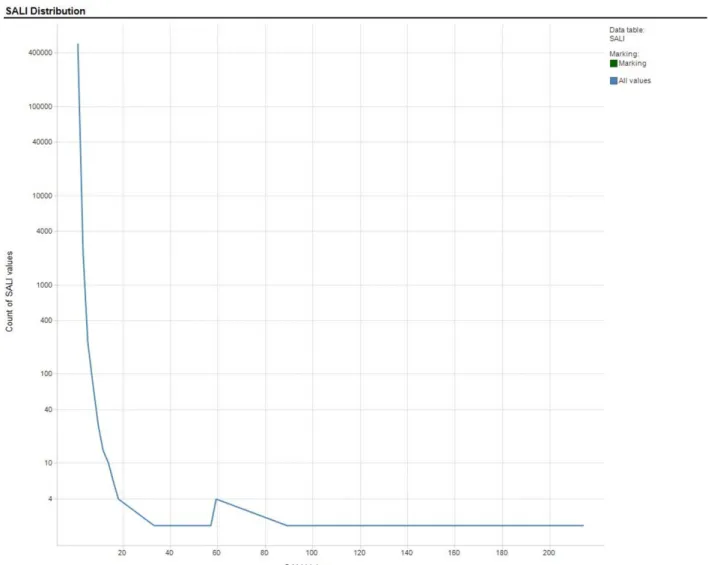Click the 20 x-axis tick label
This screenshot has height=565, width=711.
click(x=122, y=553)
